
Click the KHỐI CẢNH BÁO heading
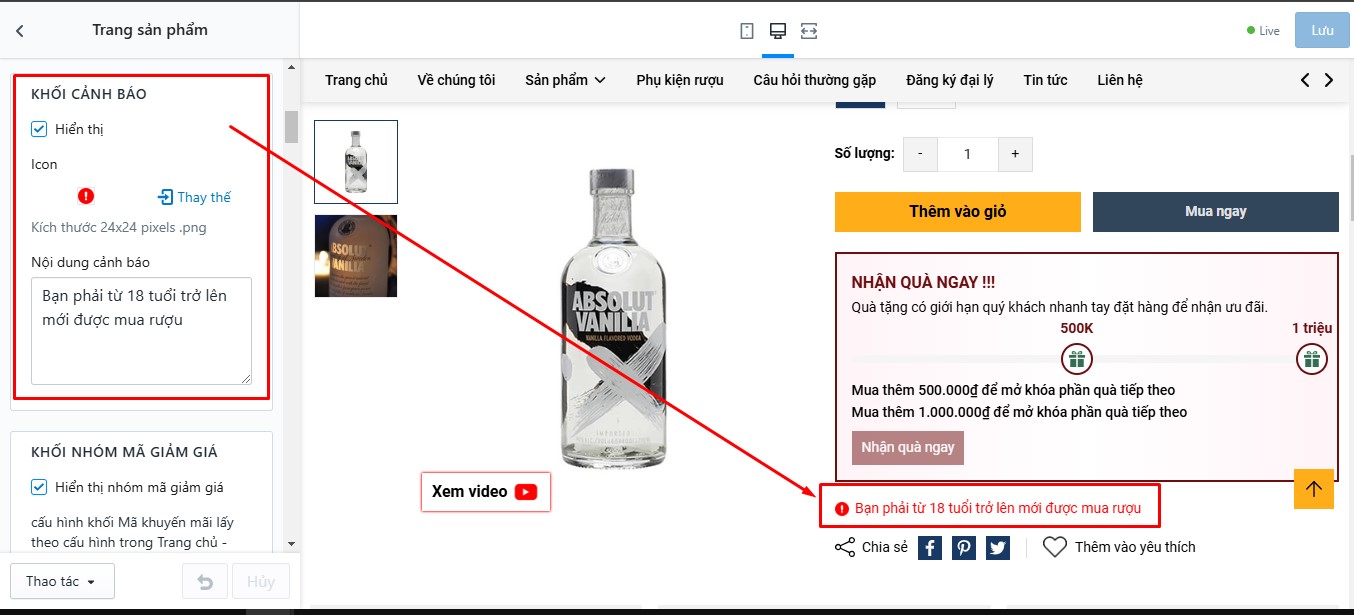[x=89, y=94]
